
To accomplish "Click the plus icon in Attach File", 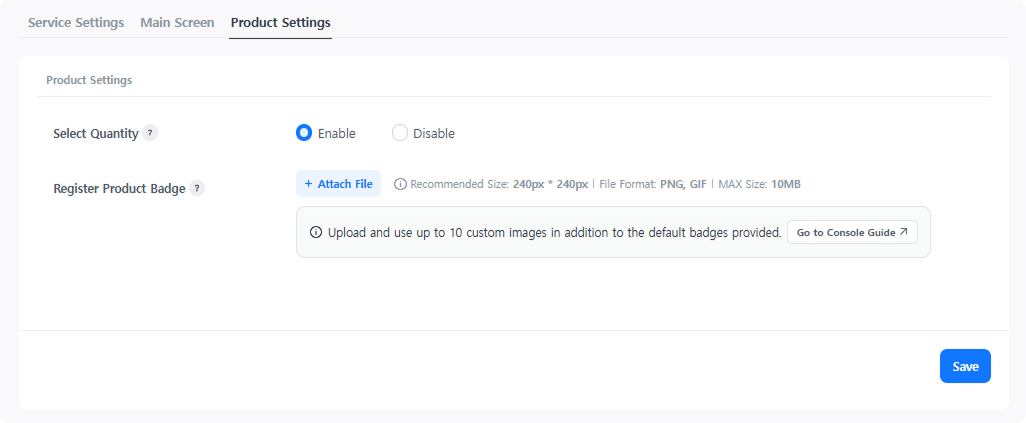I will (x=309, y=184).
